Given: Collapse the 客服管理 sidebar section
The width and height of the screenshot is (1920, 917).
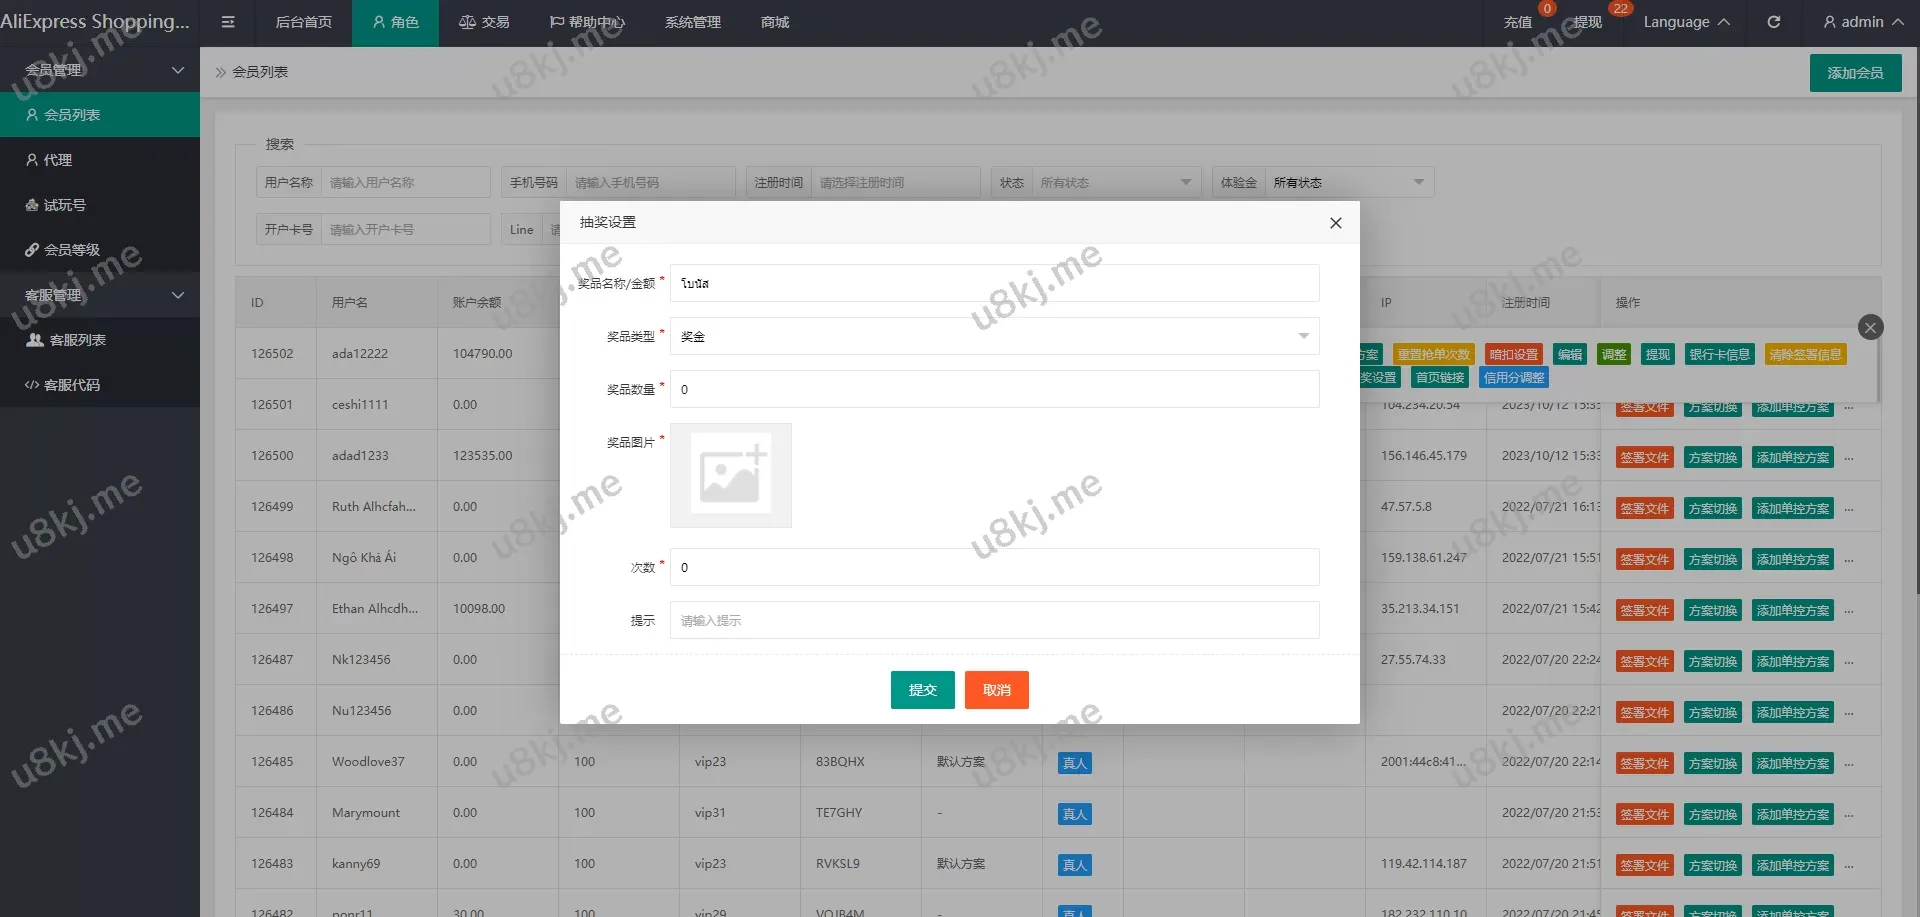Looking at the screenshot, I should tap(100, 295).
